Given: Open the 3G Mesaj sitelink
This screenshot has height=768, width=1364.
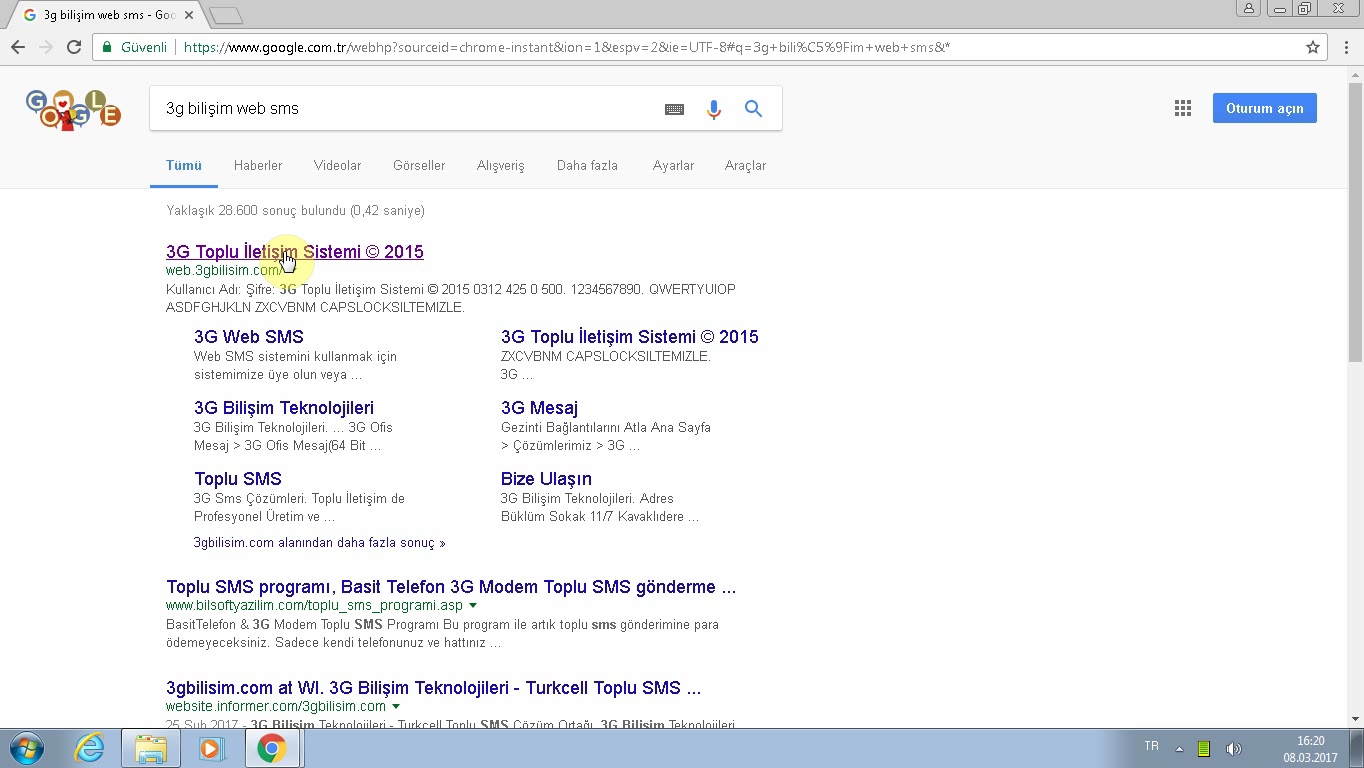Looking at the screenshot, I should click(x=539, y=408).
